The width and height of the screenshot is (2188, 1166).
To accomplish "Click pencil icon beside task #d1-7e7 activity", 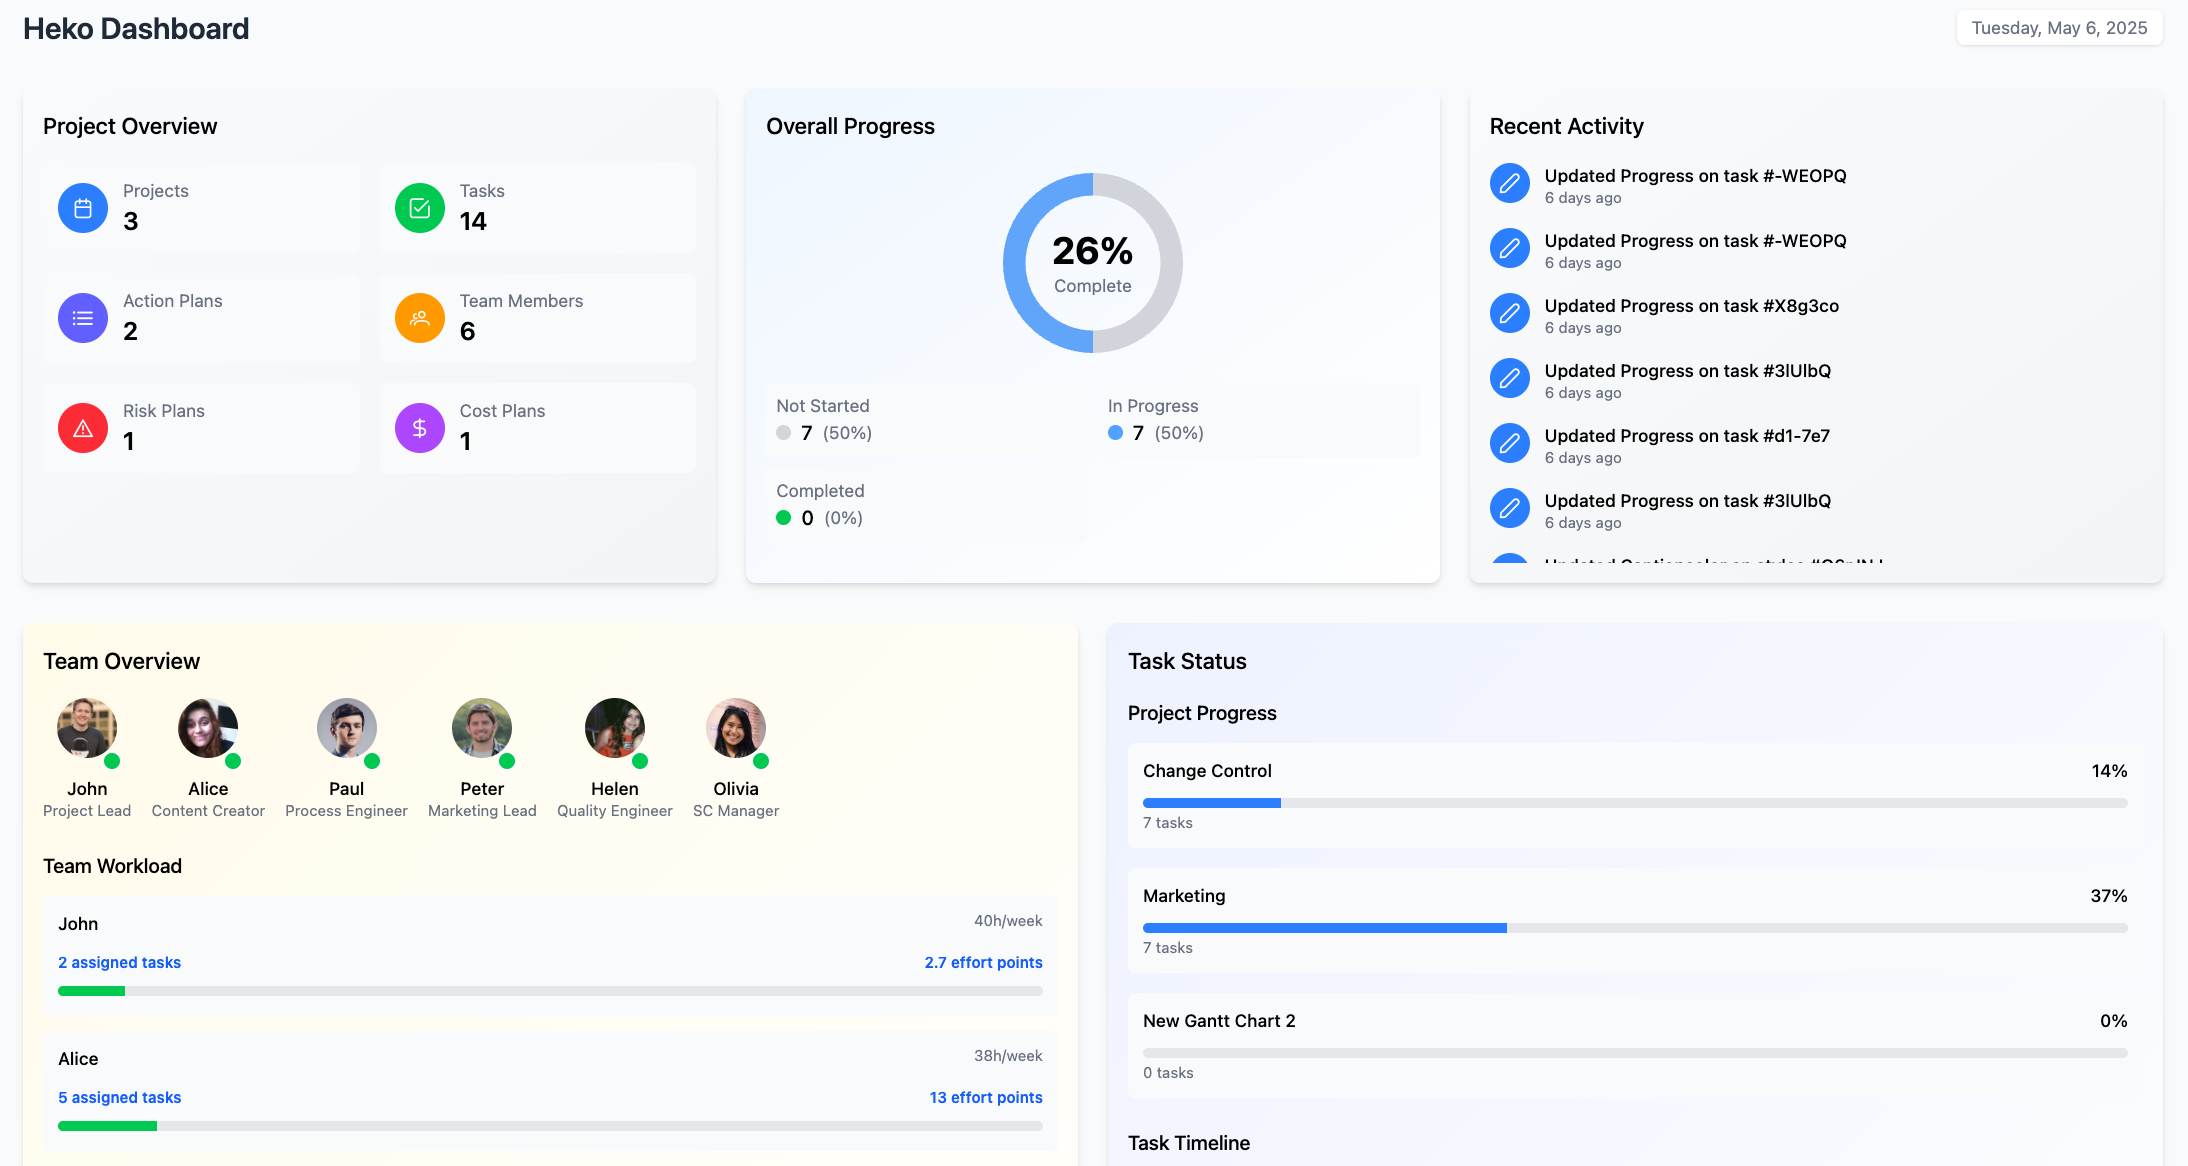I will click(1509, 444).
